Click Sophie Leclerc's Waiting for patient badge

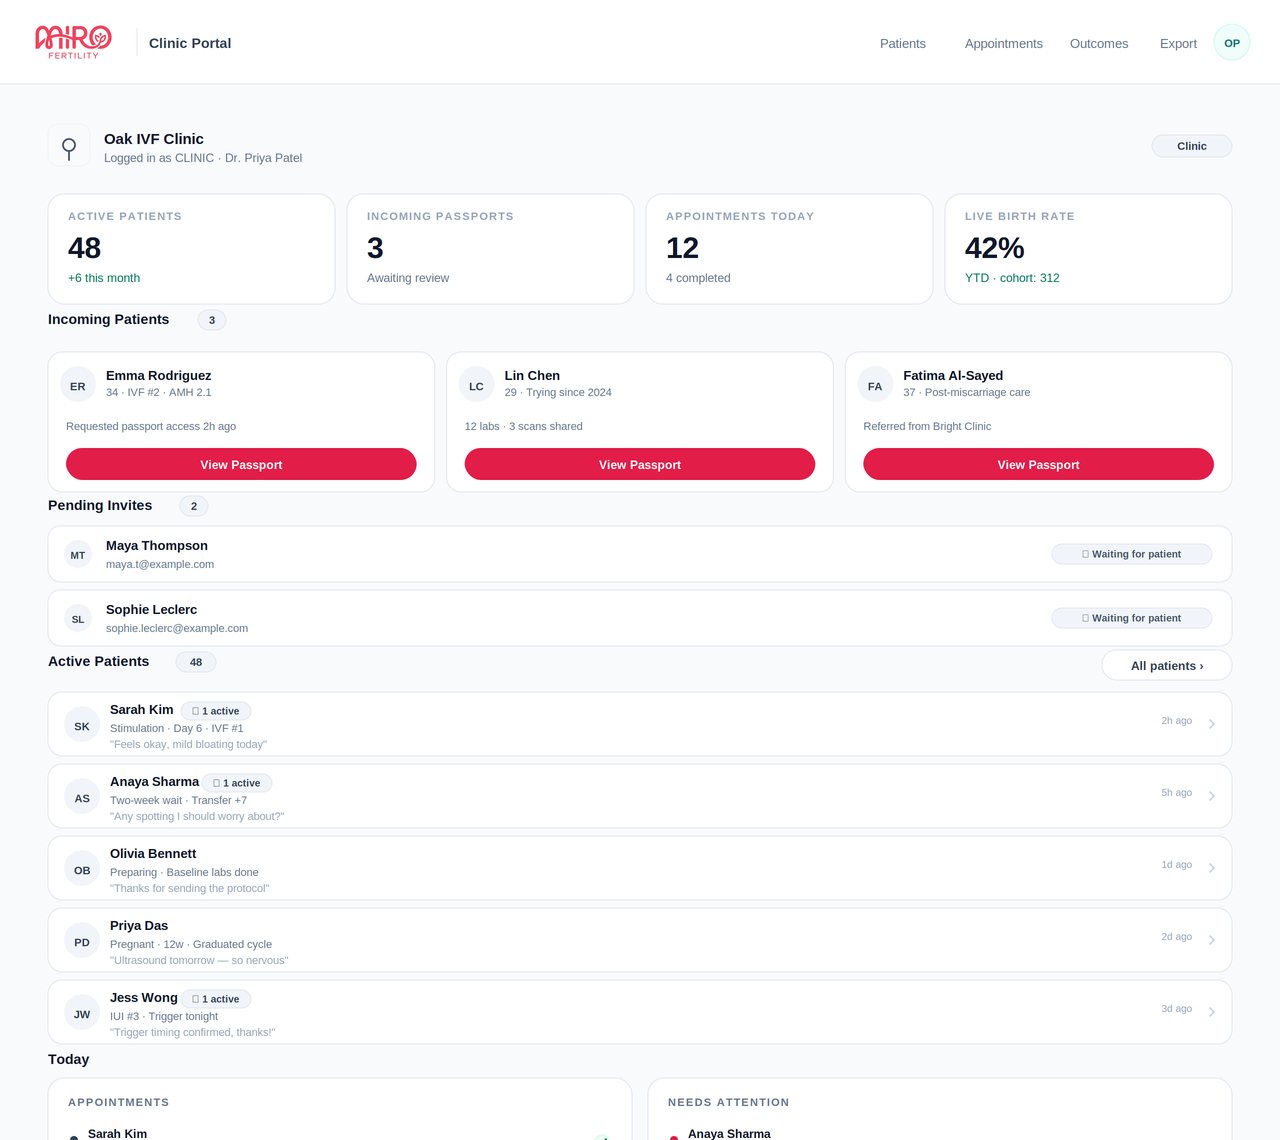pyautogui.click(x=1132, y=618)
